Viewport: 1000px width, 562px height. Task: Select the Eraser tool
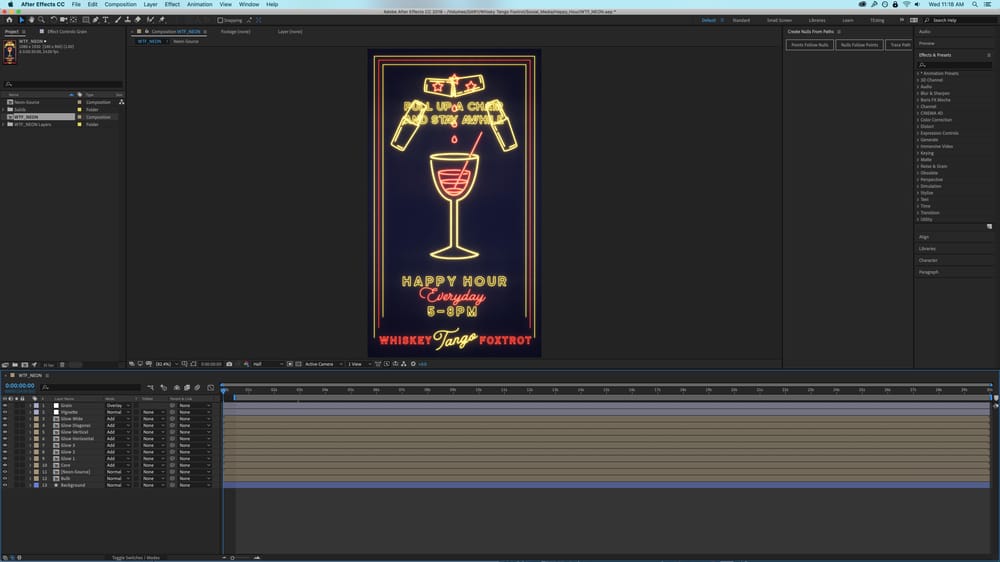(x=138, y=20)
